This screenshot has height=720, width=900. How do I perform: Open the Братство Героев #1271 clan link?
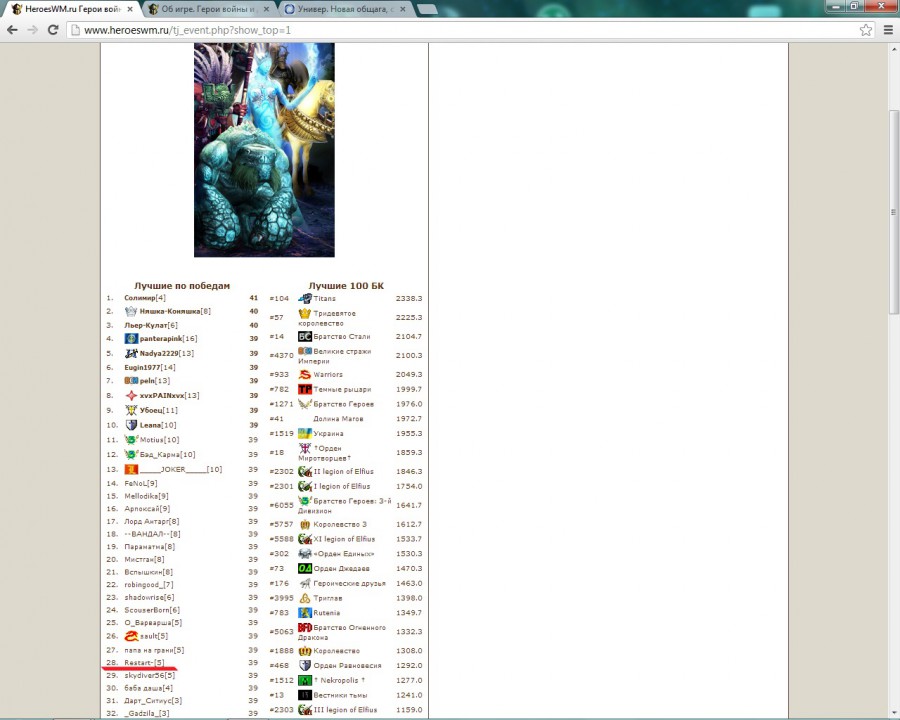click(x=343, y=404)
